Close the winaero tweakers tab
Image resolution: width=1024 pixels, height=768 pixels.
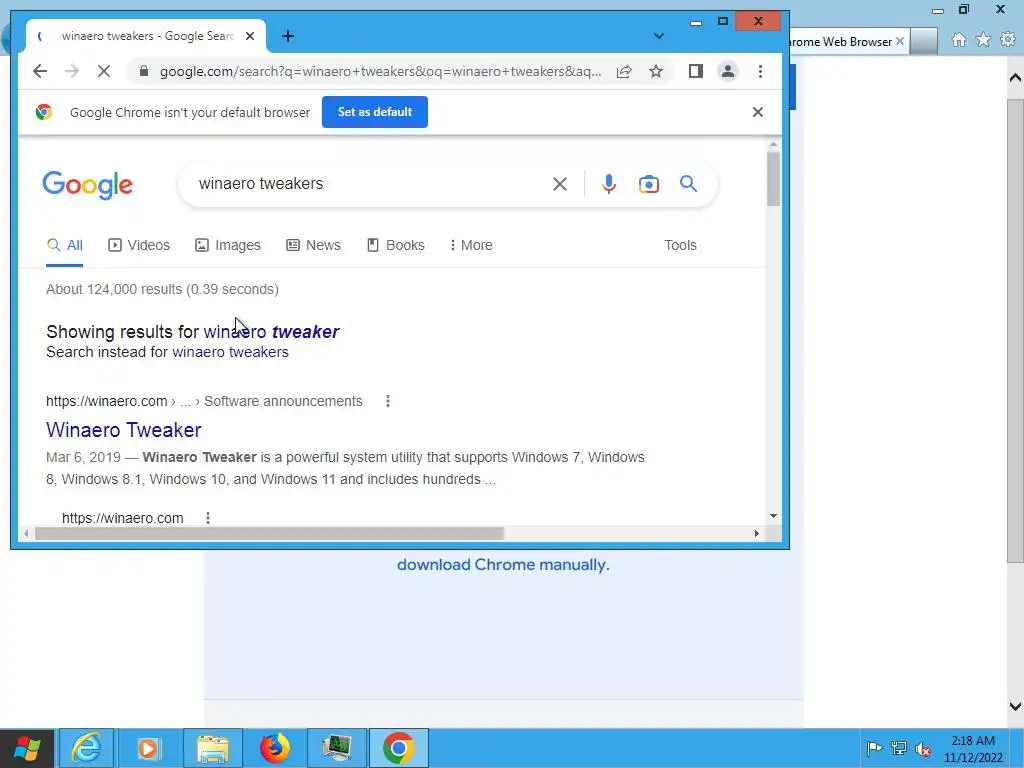[x=249, y=36]
